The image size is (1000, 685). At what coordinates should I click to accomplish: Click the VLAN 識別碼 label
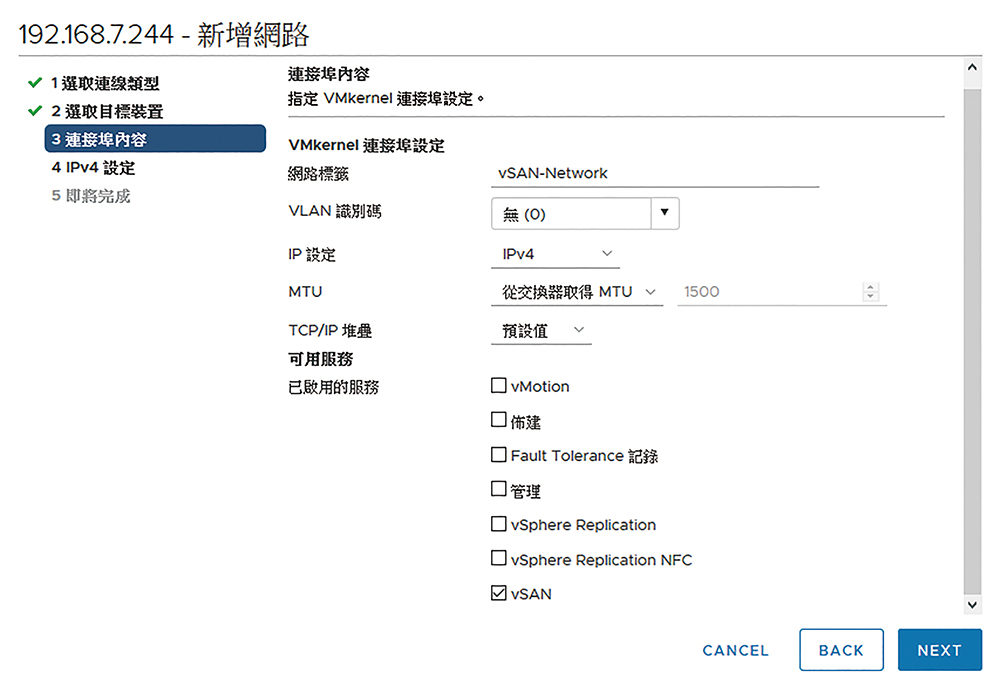(x=335, y=211)
